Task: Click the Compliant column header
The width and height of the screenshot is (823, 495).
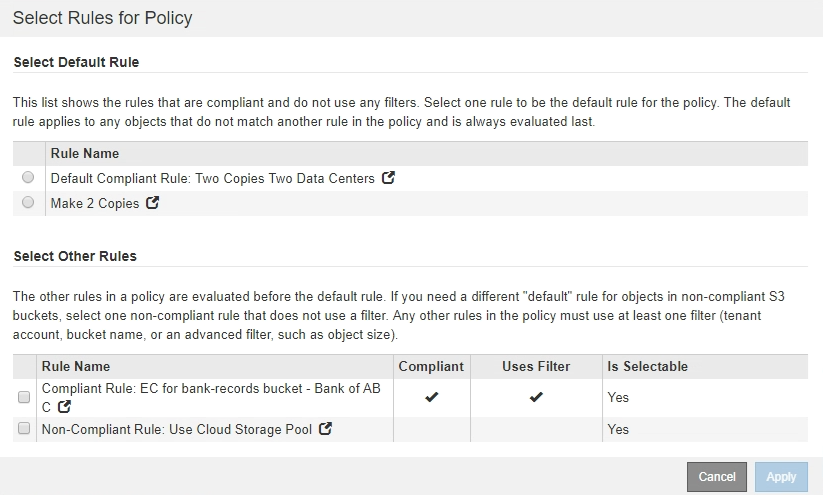Action: 431,367
